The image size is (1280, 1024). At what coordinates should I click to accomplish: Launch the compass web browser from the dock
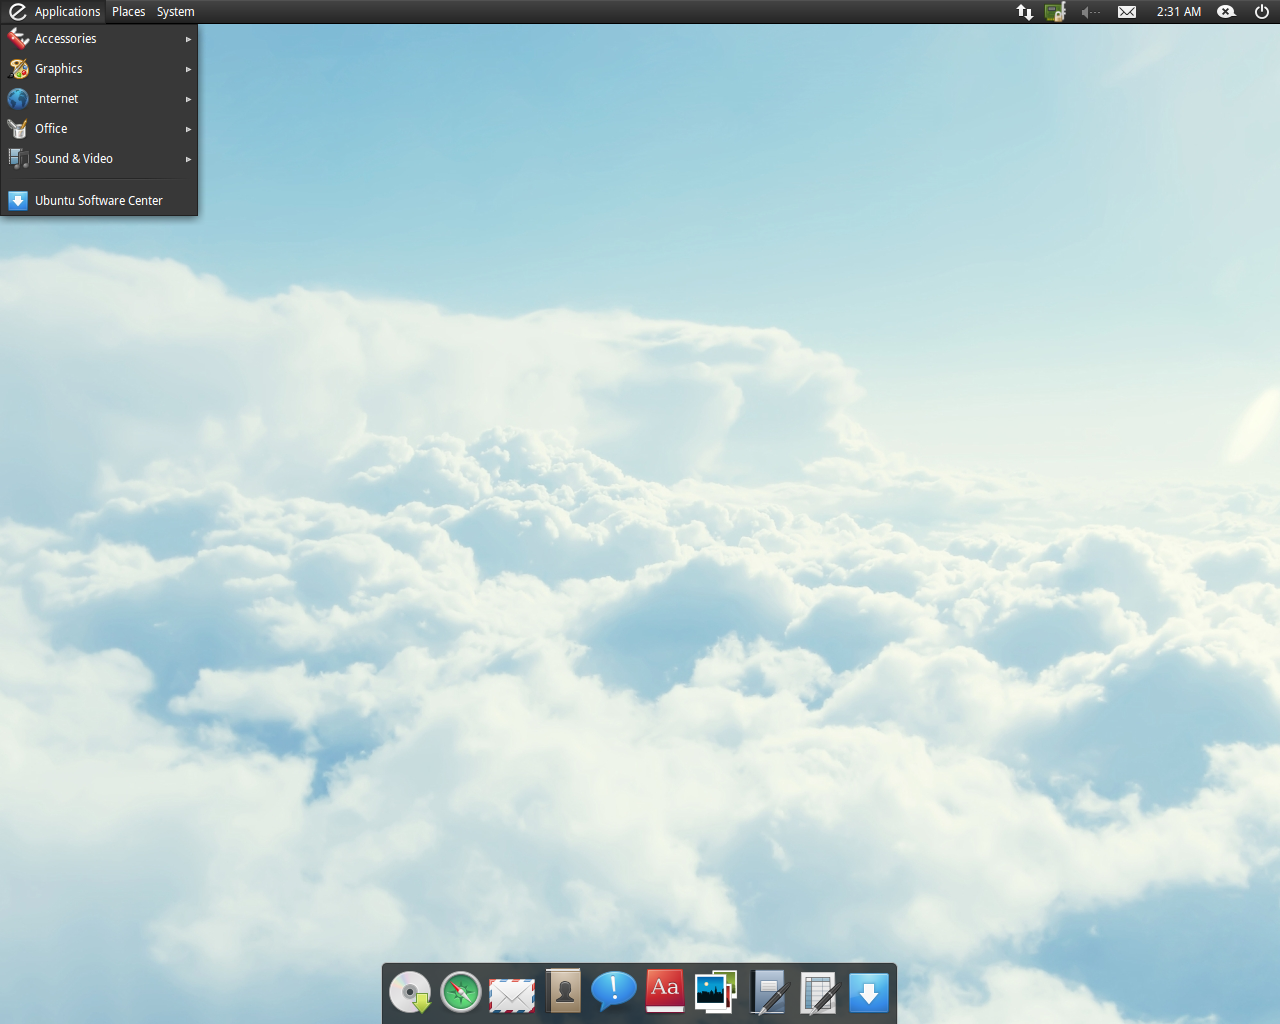[461, 993]
